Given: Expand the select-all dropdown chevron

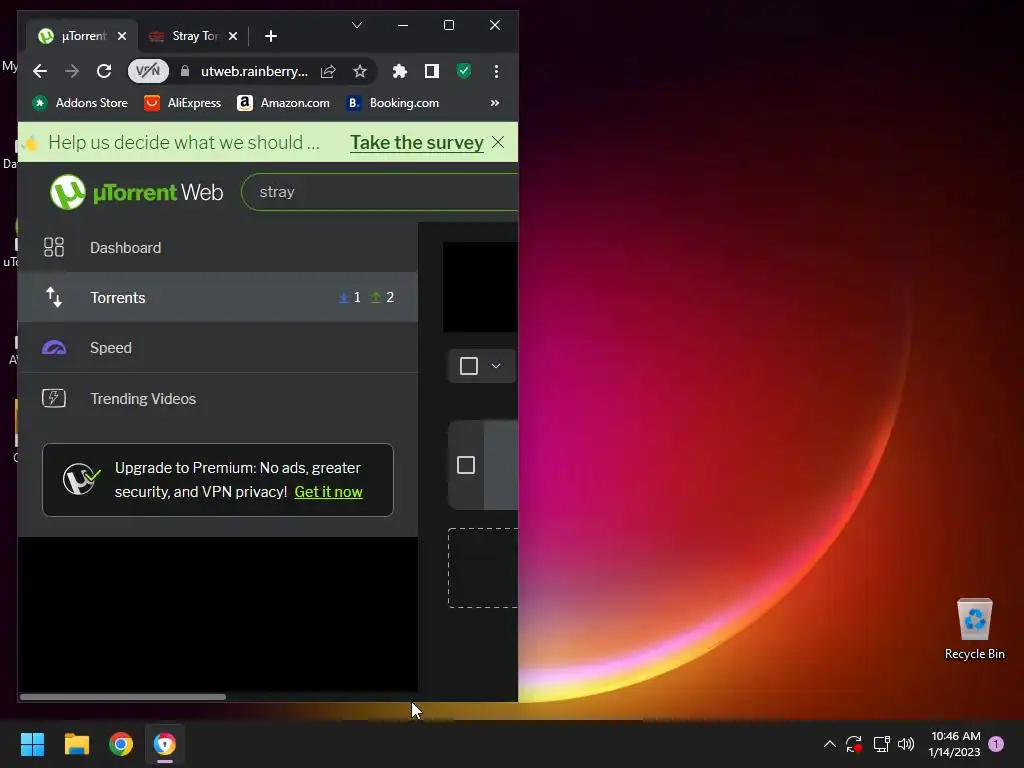Looking at the screenshot, I should (496, 366).
